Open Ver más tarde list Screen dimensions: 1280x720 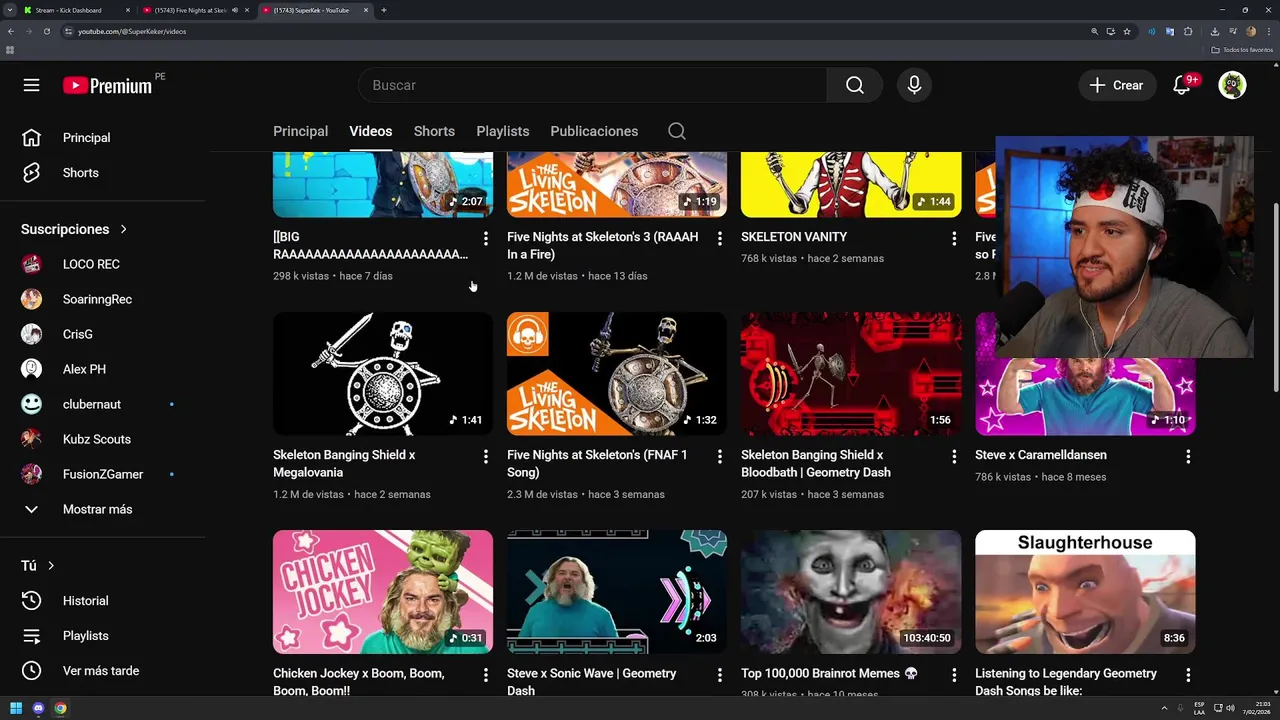click(103, 671)
